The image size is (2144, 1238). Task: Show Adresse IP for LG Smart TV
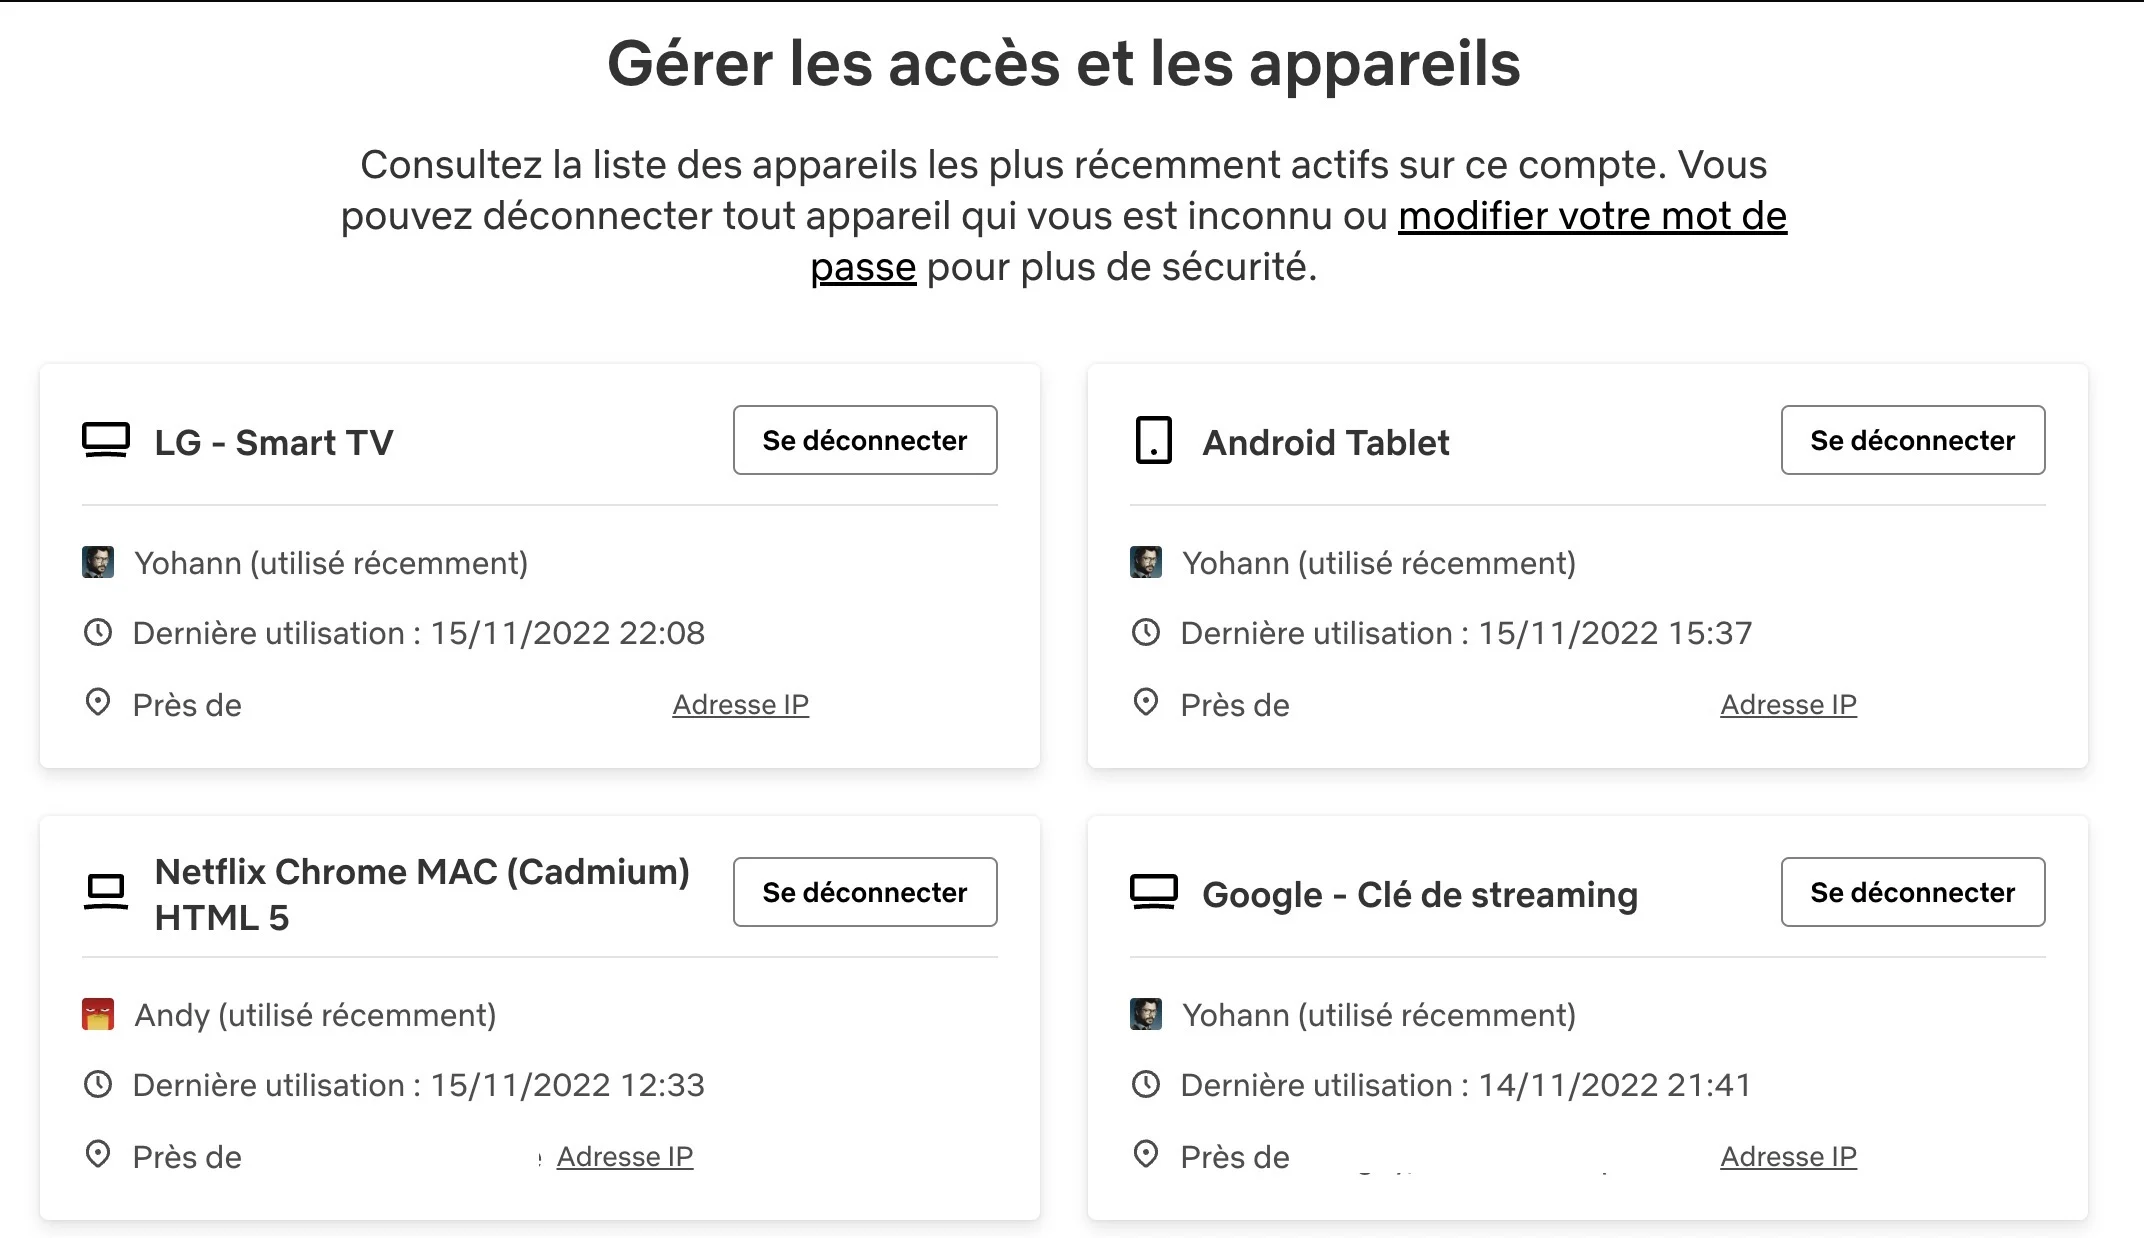(740, 705)
